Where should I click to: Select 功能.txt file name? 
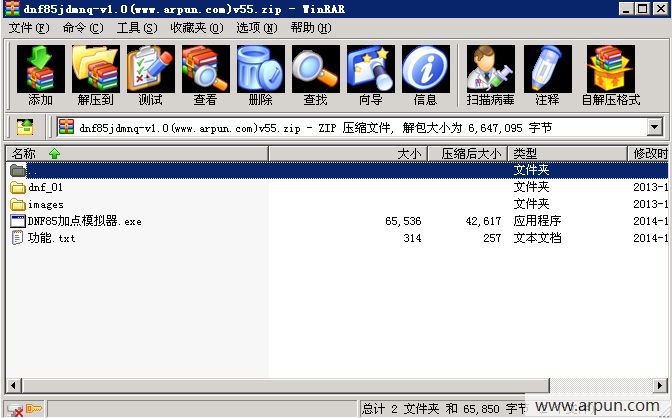pos(51,238)
